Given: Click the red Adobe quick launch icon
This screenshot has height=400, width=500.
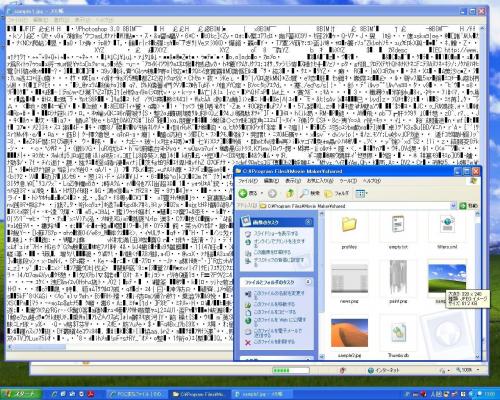Looking at the screenshot, I should click(x=90, y=394).
